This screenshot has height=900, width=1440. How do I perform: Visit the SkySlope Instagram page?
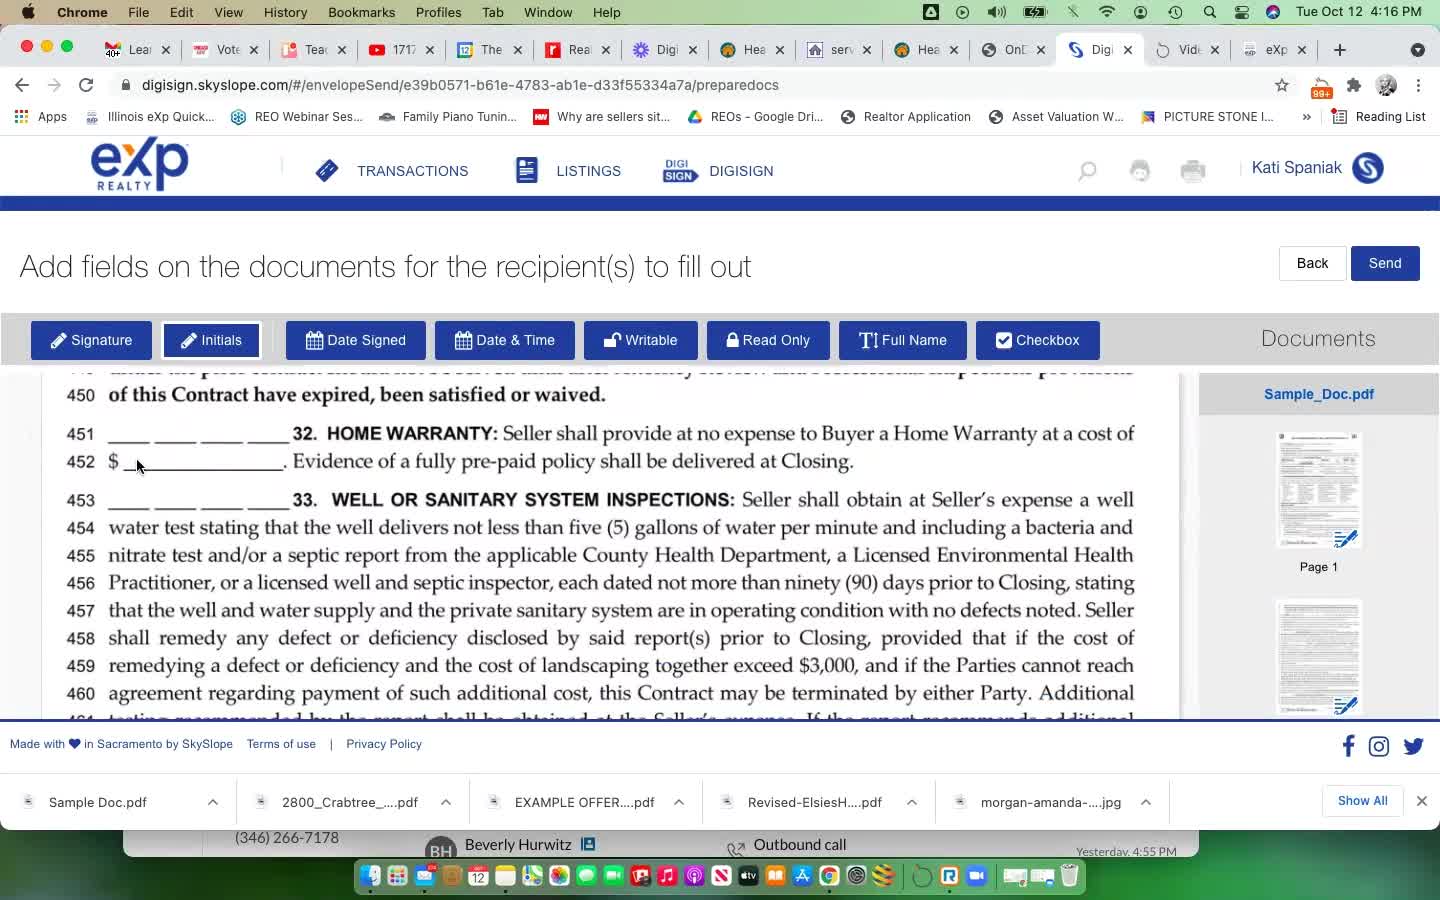point(1379,746)
